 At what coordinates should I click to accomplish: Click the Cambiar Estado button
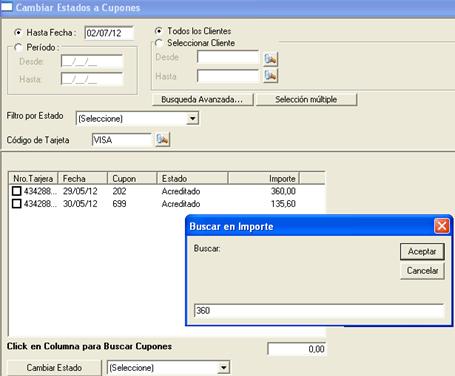tap(54, 368)
